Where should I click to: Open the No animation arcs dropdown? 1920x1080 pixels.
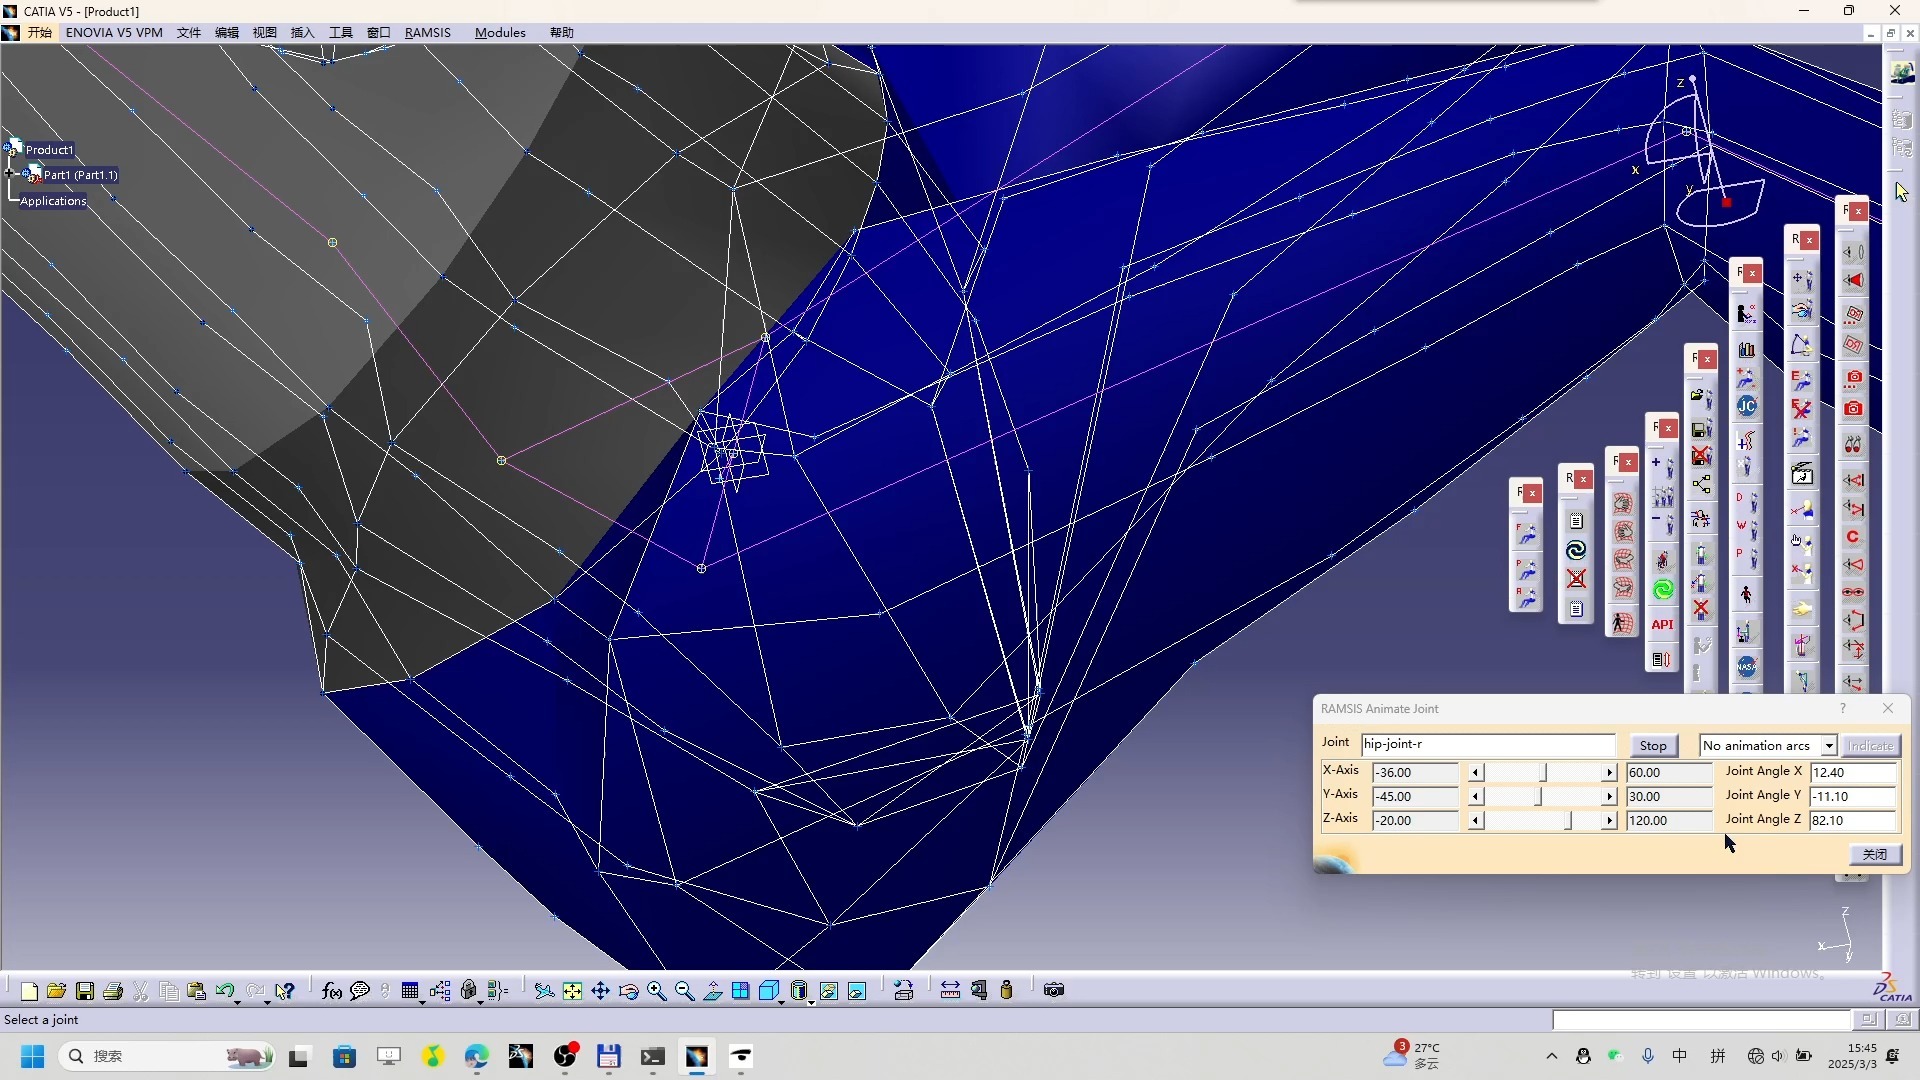(1828, 746)
